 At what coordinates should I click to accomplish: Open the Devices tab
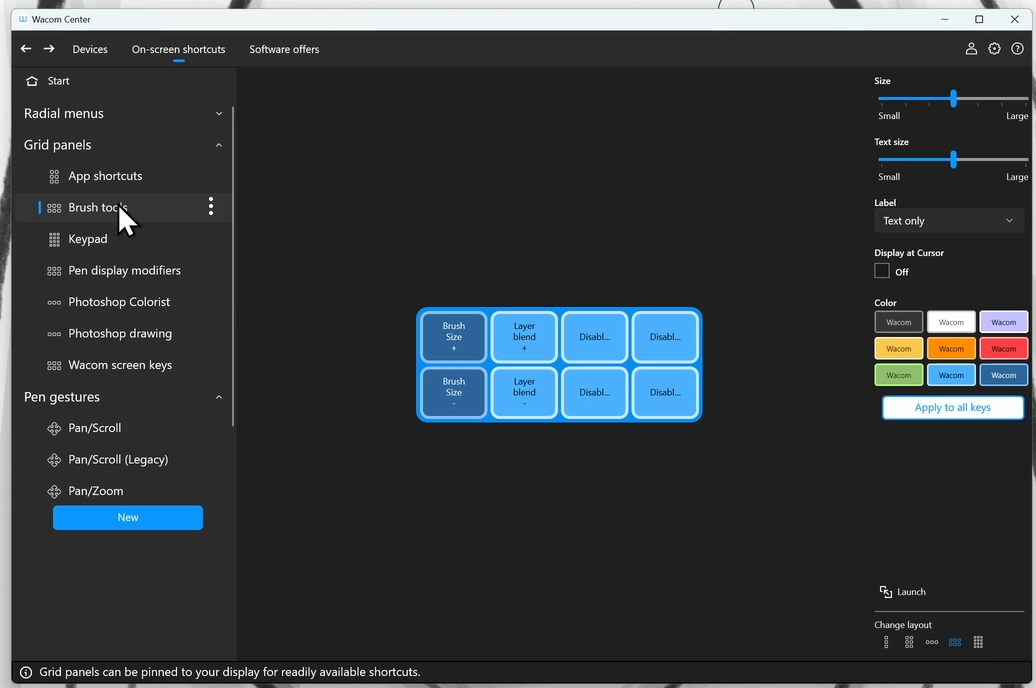(90, 50)
